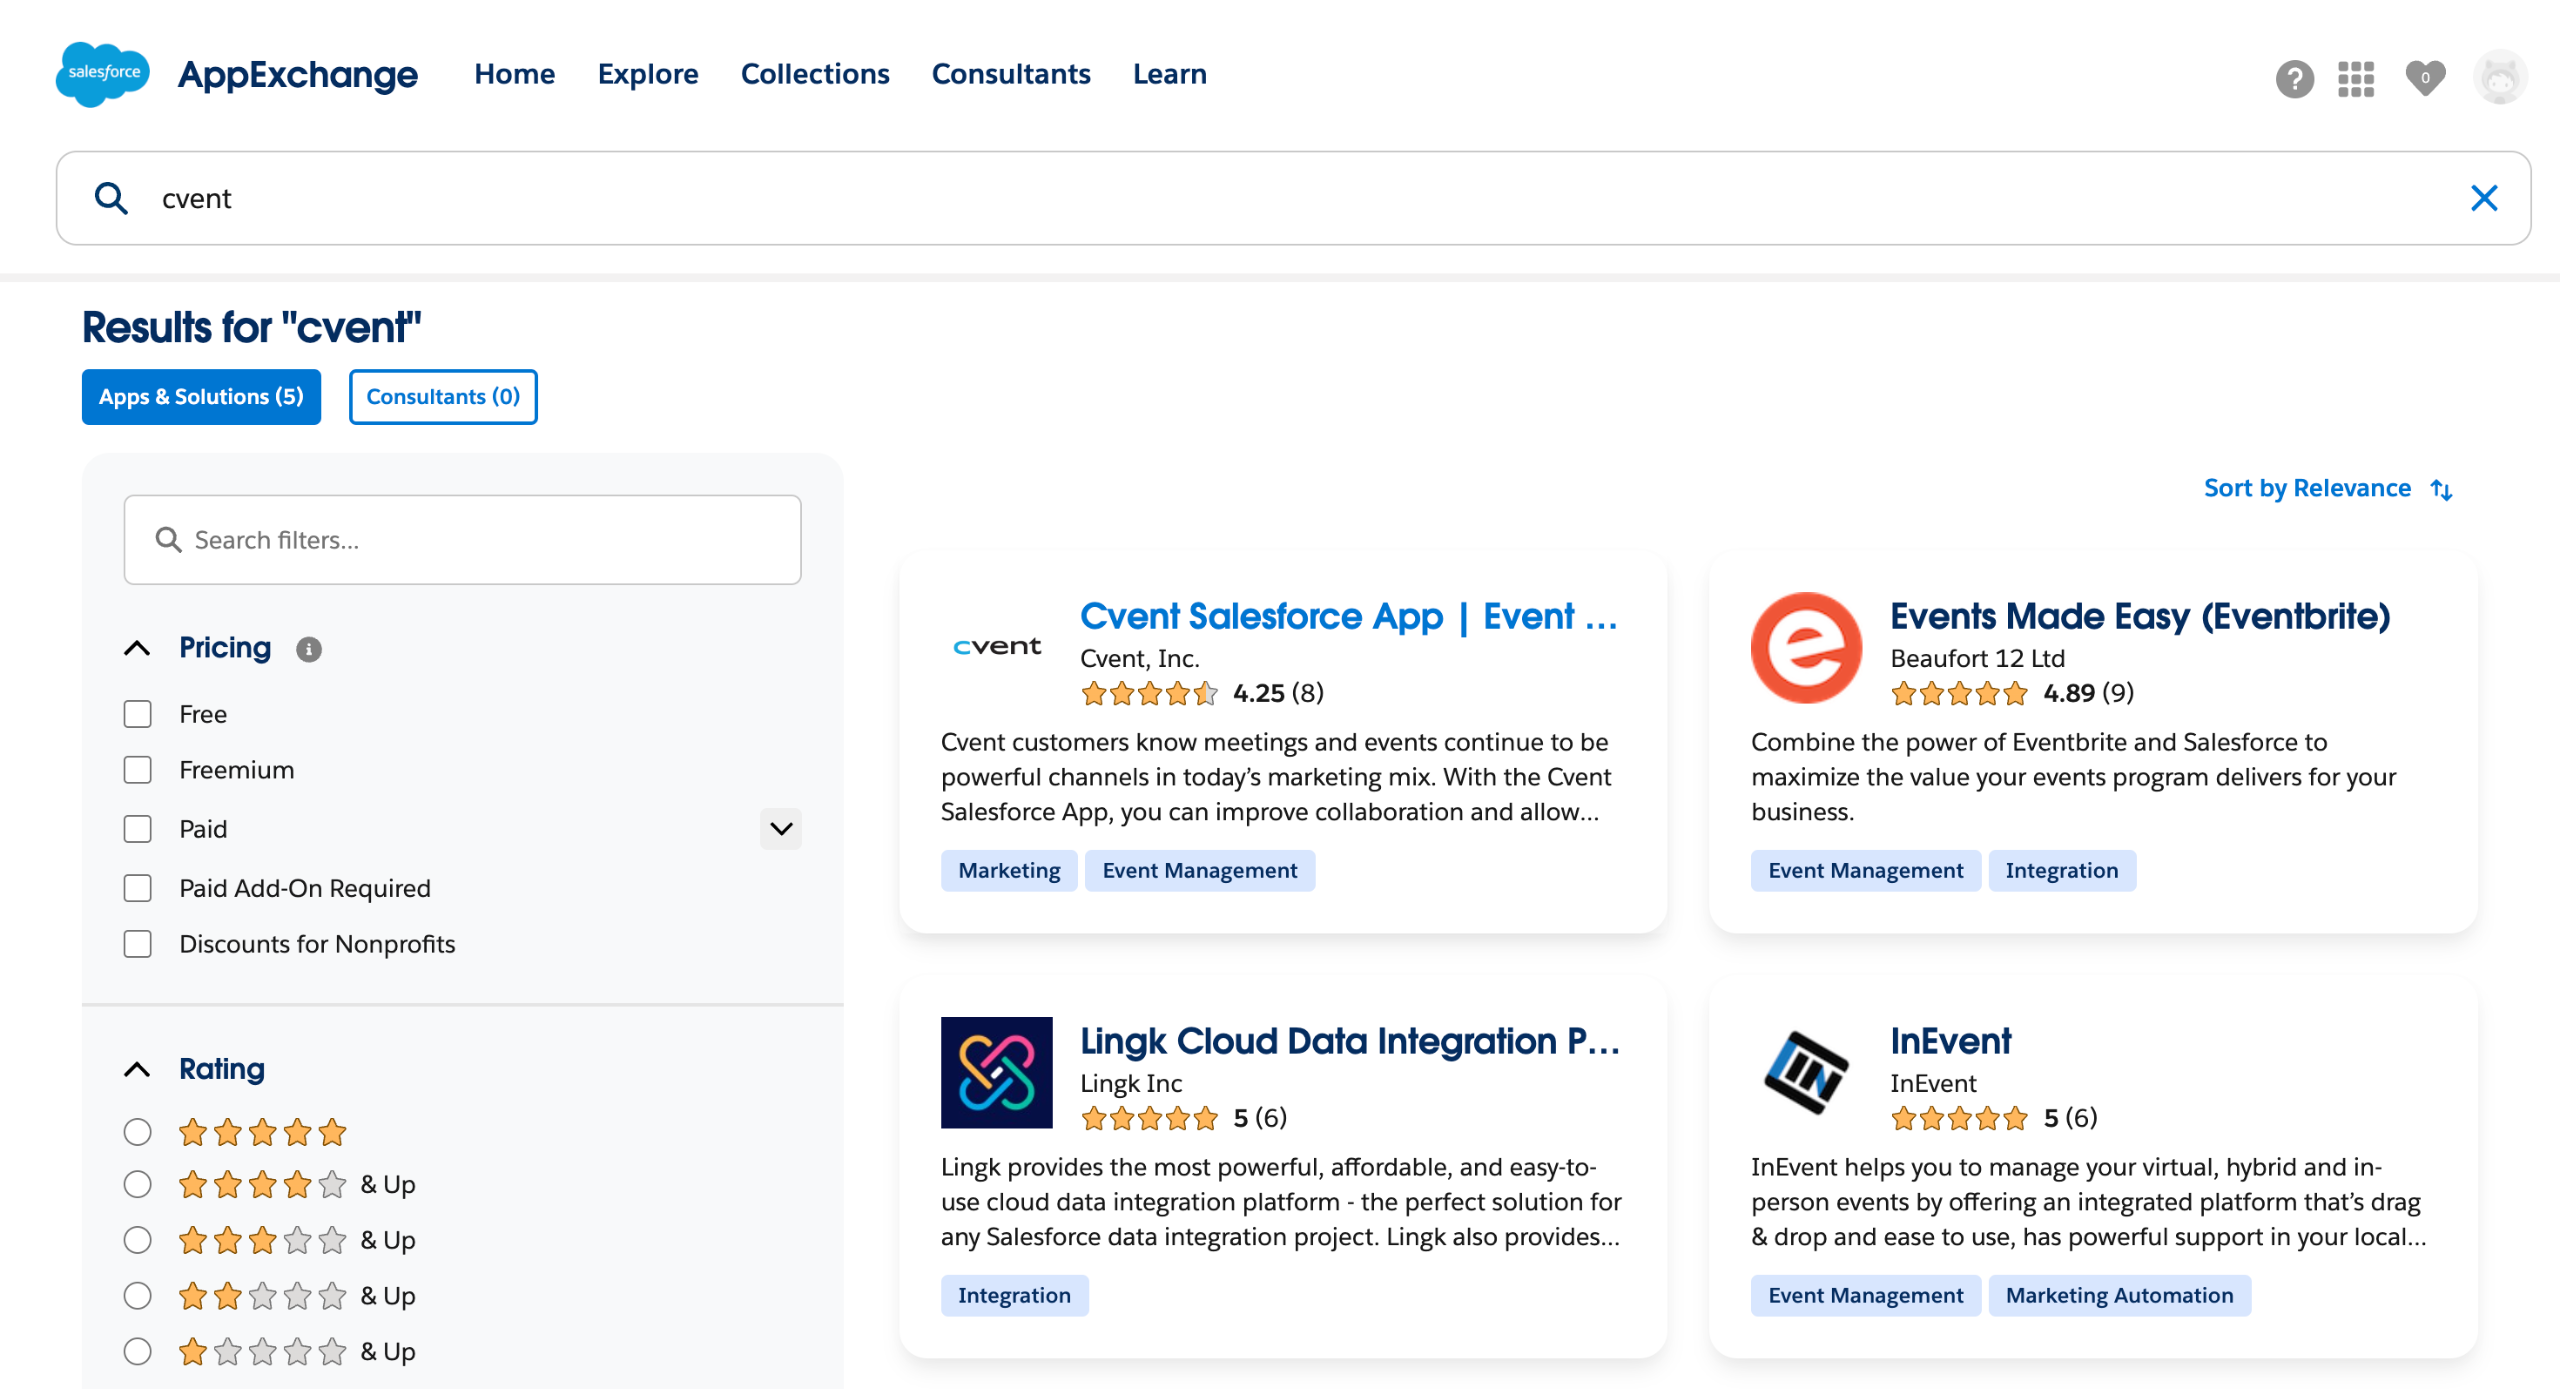Click the Pricing info icon
The width and height of the screenshot is (2560, 1389).
coord(309,649)
